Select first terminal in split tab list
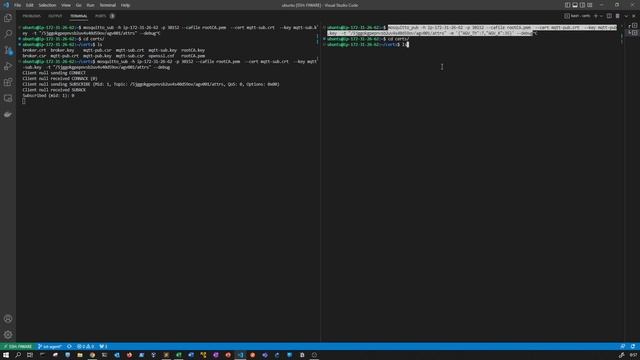 632,26
